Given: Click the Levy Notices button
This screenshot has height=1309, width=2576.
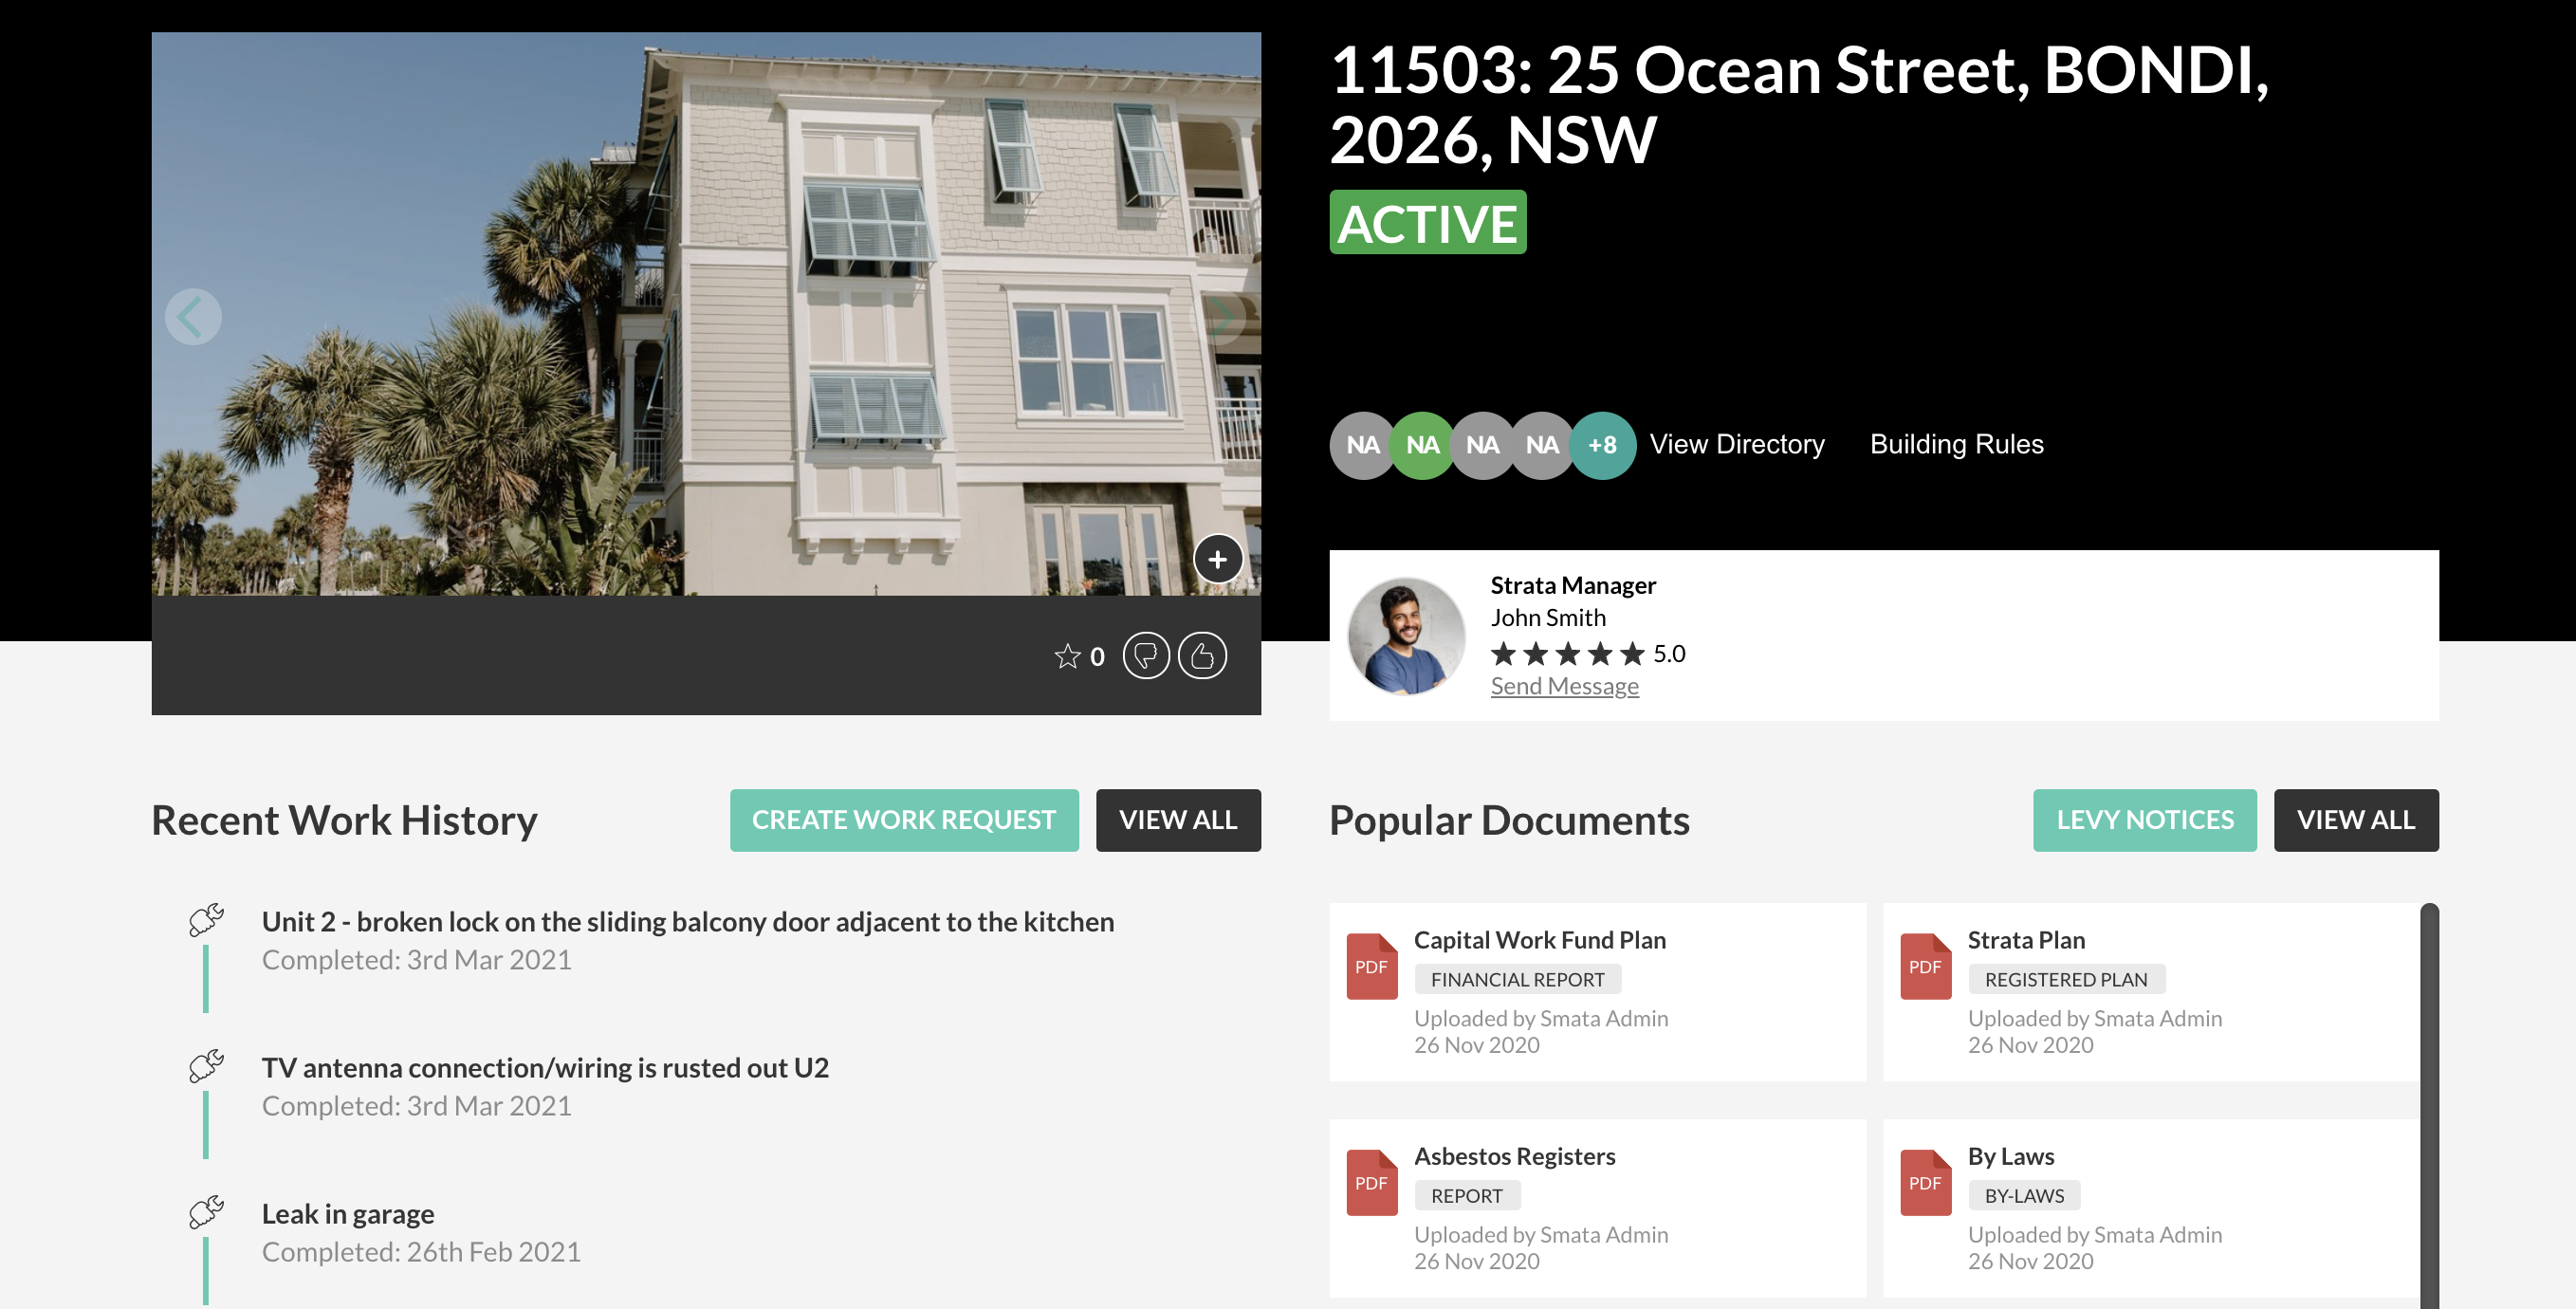Looking at the screenshot, I should tap(2144, 820).
